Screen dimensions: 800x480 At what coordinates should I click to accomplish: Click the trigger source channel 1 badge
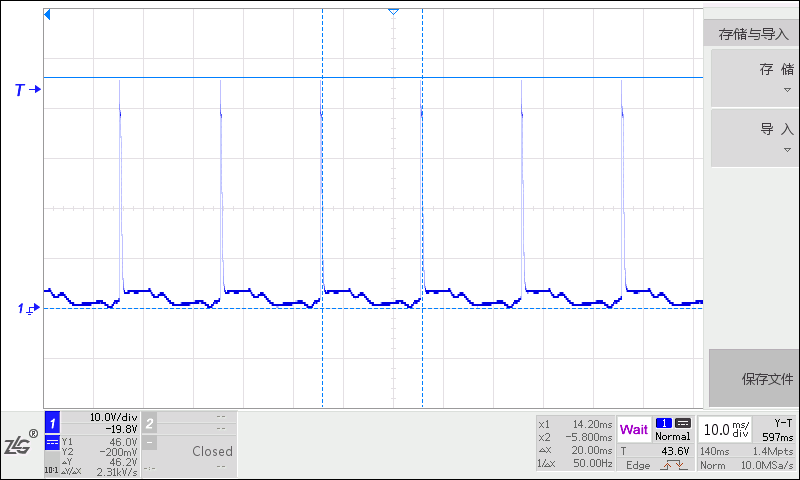664,423
